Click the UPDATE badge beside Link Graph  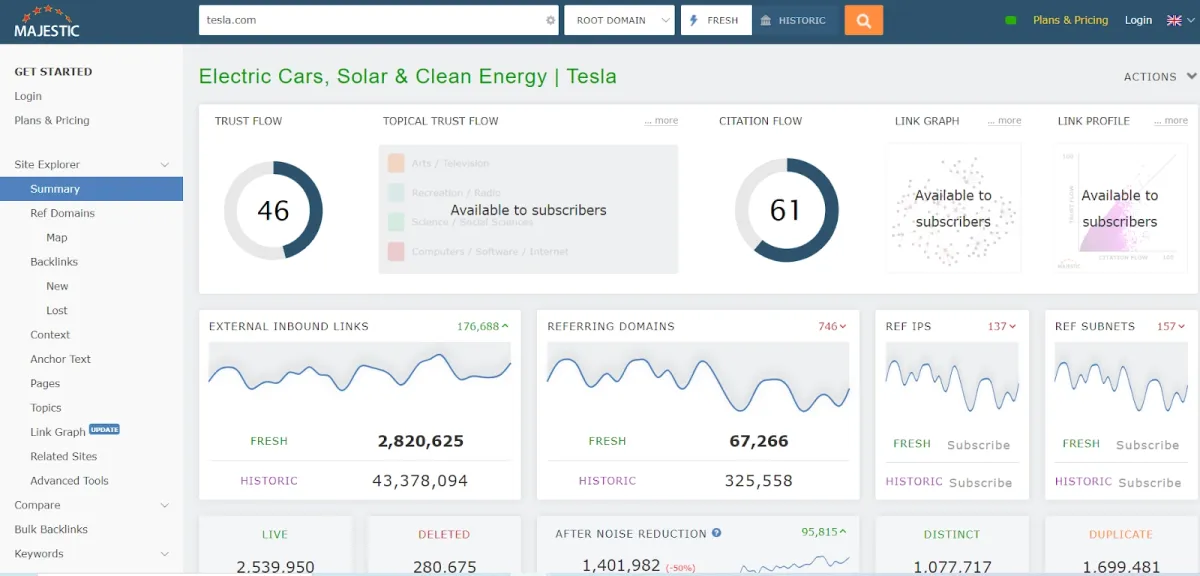coord(105,429)
